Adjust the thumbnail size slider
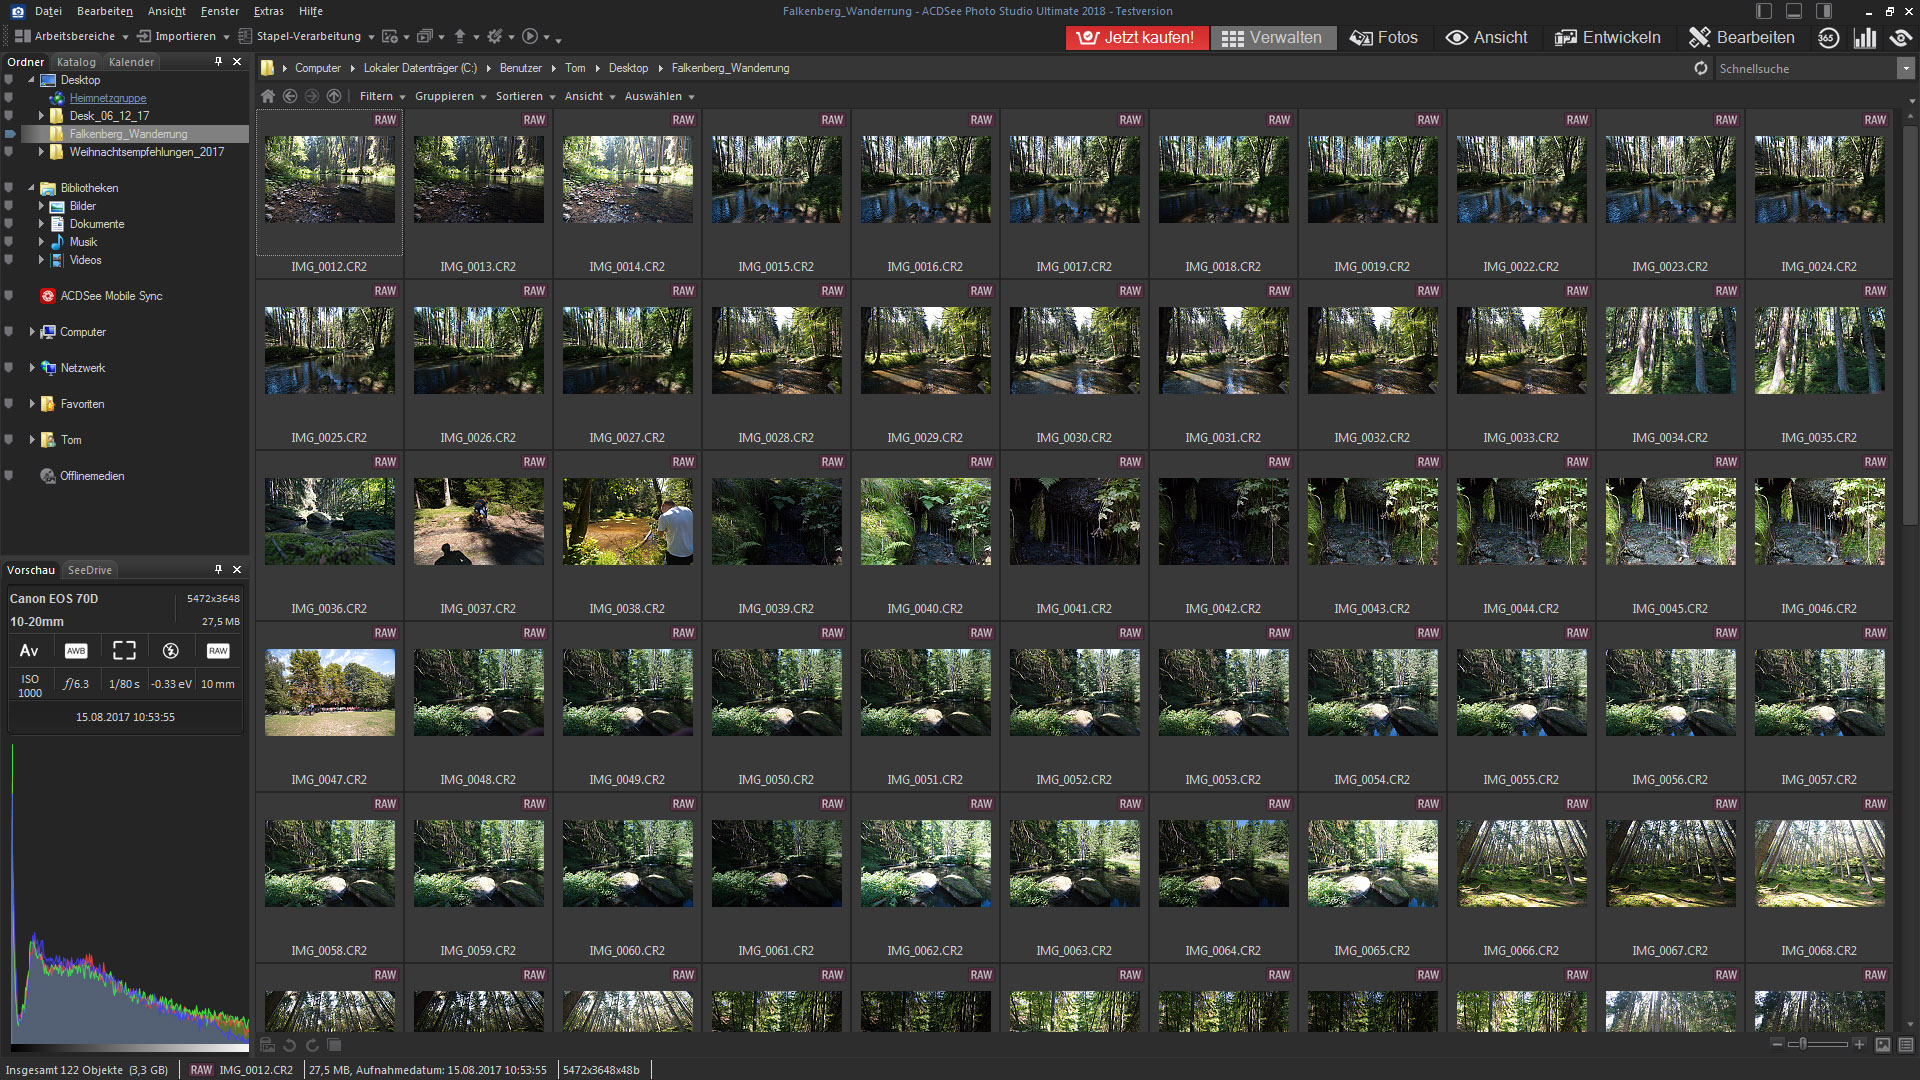This screenshot has width=1920, height=1080. pyautogui.click(x=1803, y=1044)
